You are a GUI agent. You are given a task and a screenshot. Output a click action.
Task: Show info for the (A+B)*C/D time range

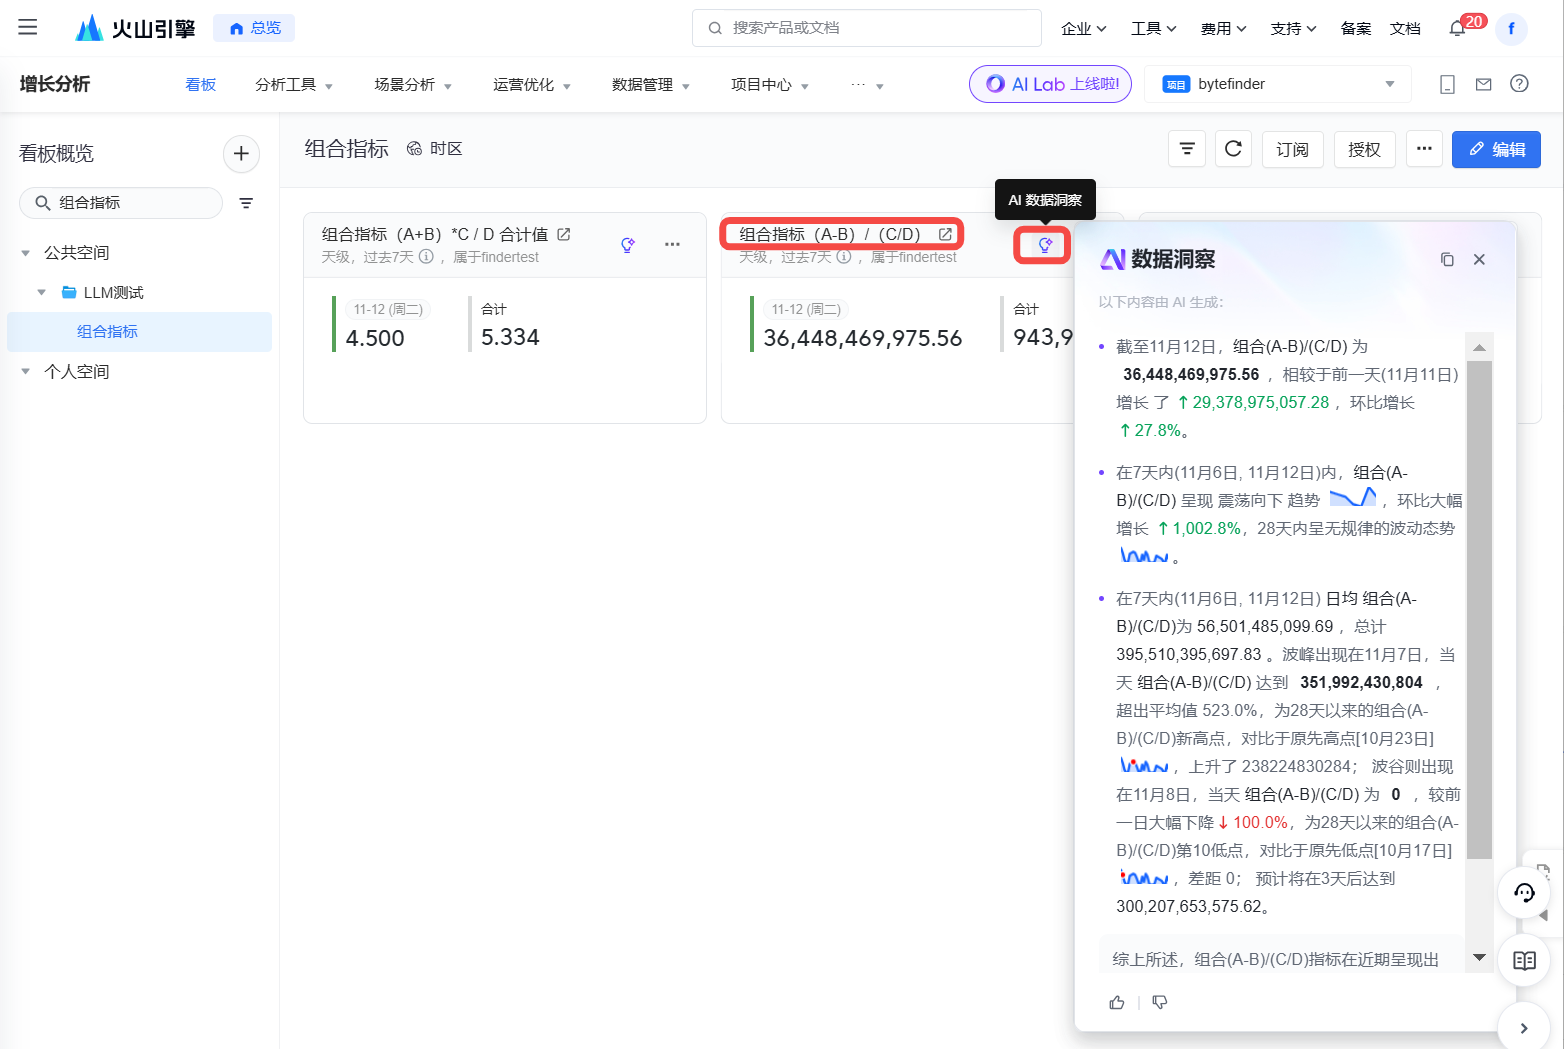click(x=426, y=257)
